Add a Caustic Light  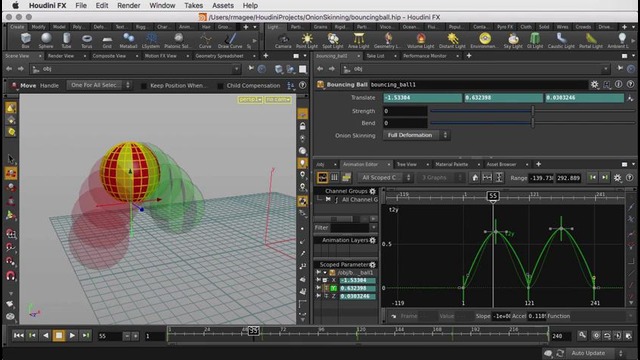(x=561, y=40)
